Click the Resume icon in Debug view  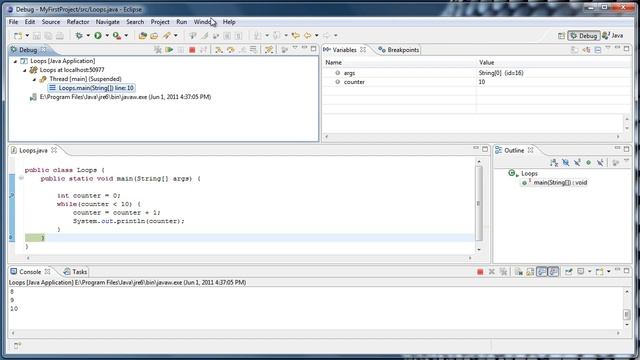(169, 50)
